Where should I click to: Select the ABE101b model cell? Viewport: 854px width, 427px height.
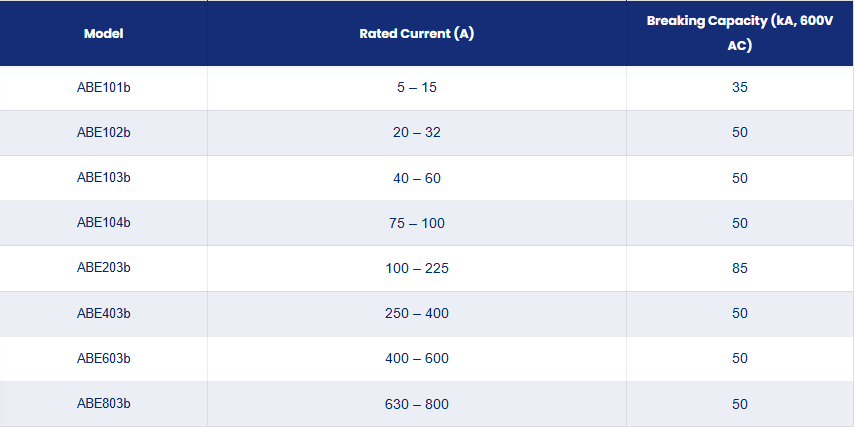point(103,88)
